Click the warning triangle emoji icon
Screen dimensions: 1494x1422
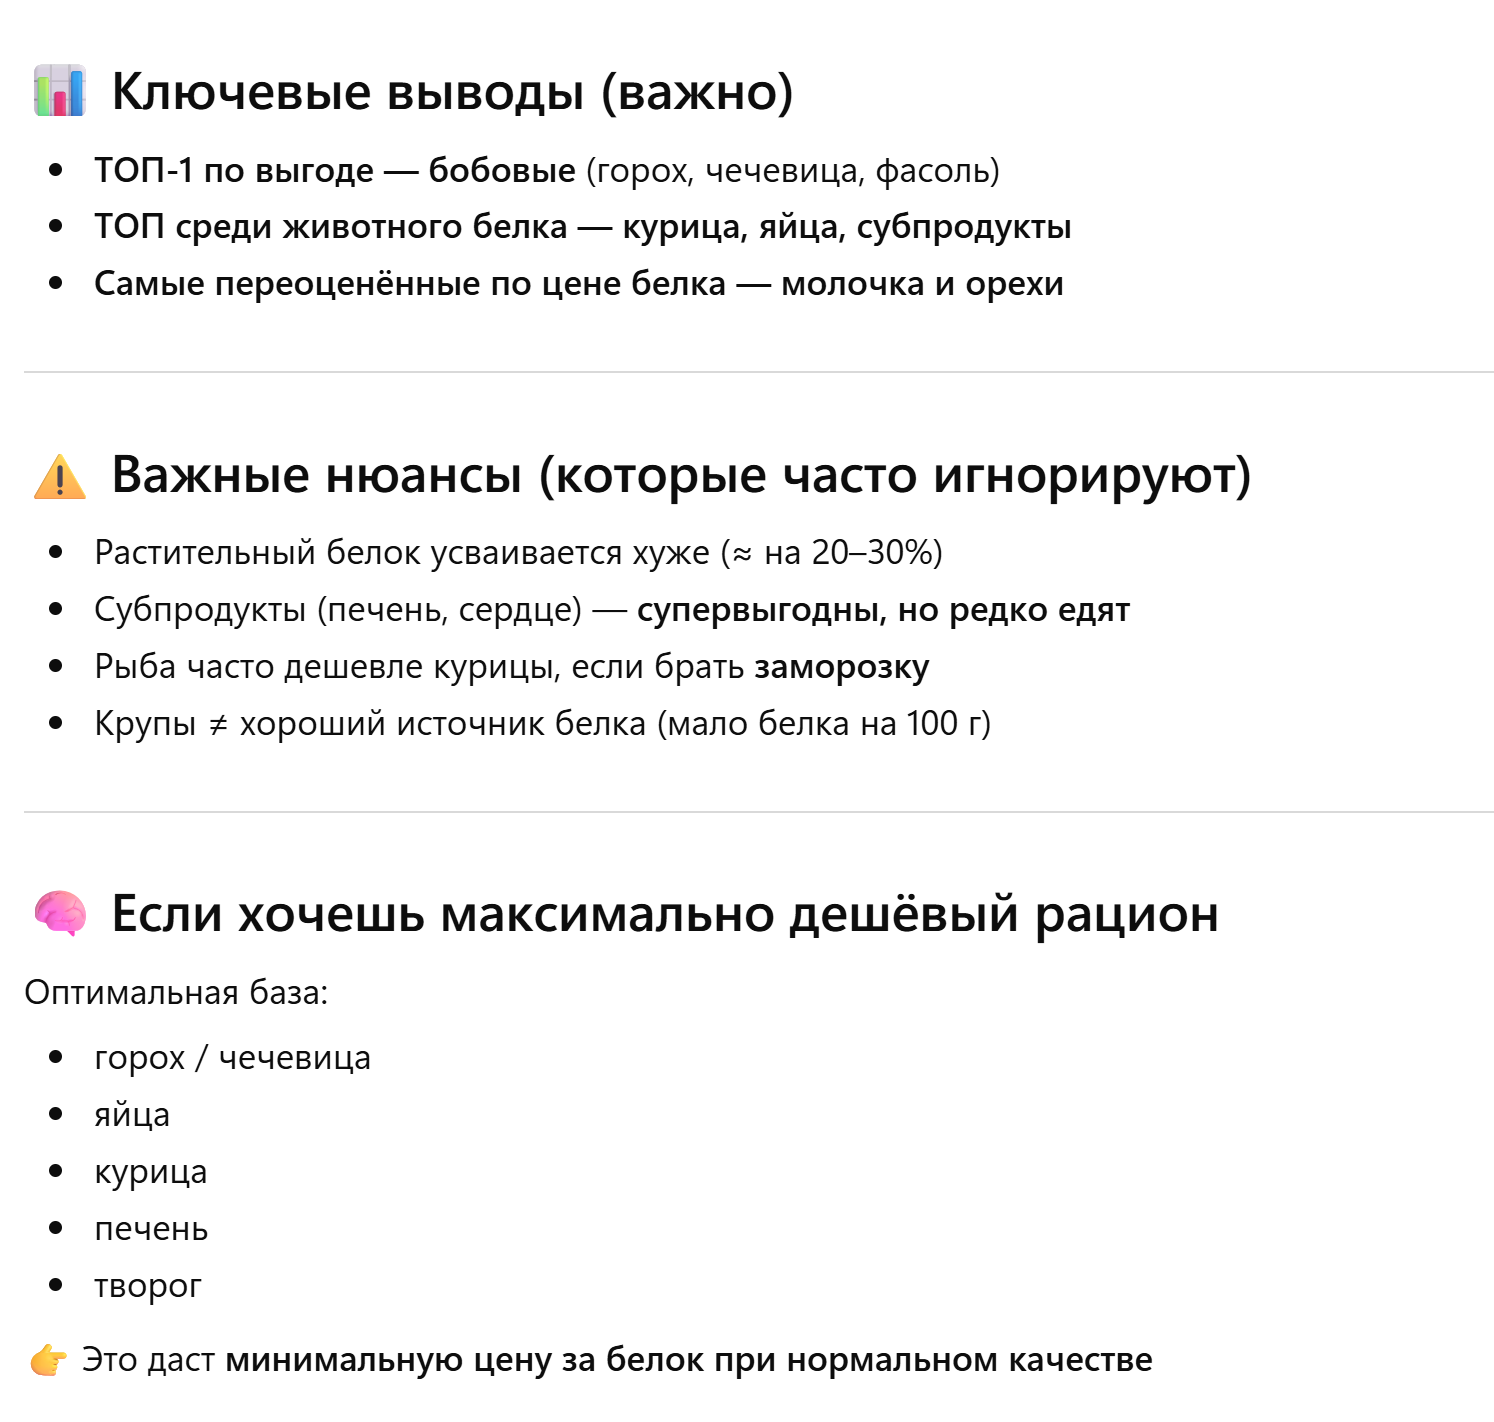[x=59, y=476]
